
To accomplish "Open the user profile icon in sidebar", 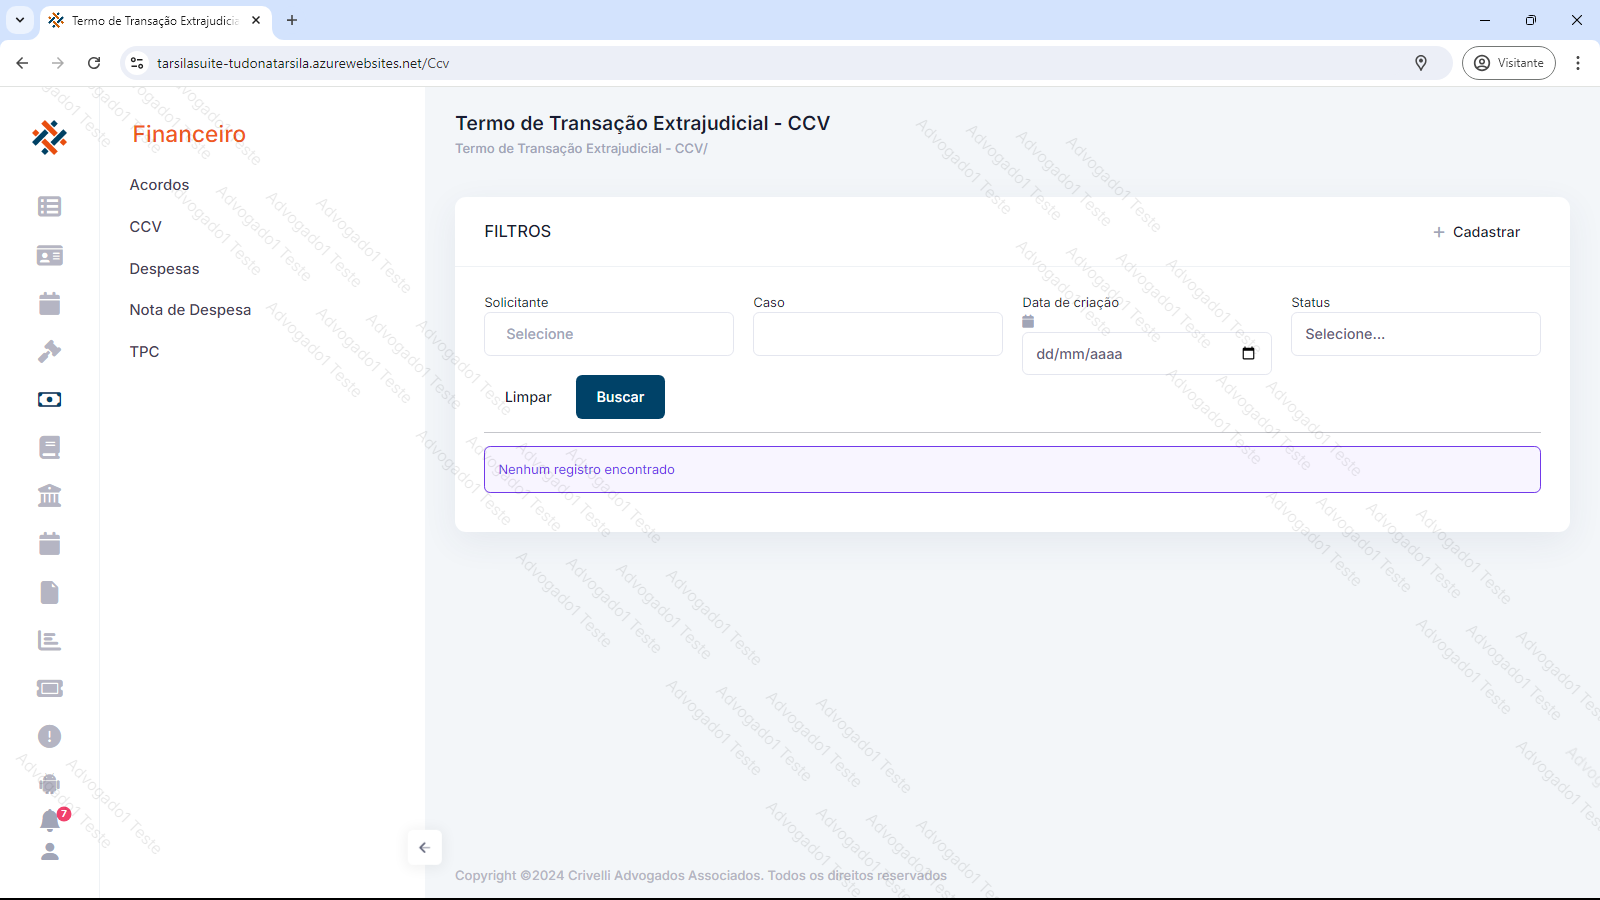I will [49, 852].
